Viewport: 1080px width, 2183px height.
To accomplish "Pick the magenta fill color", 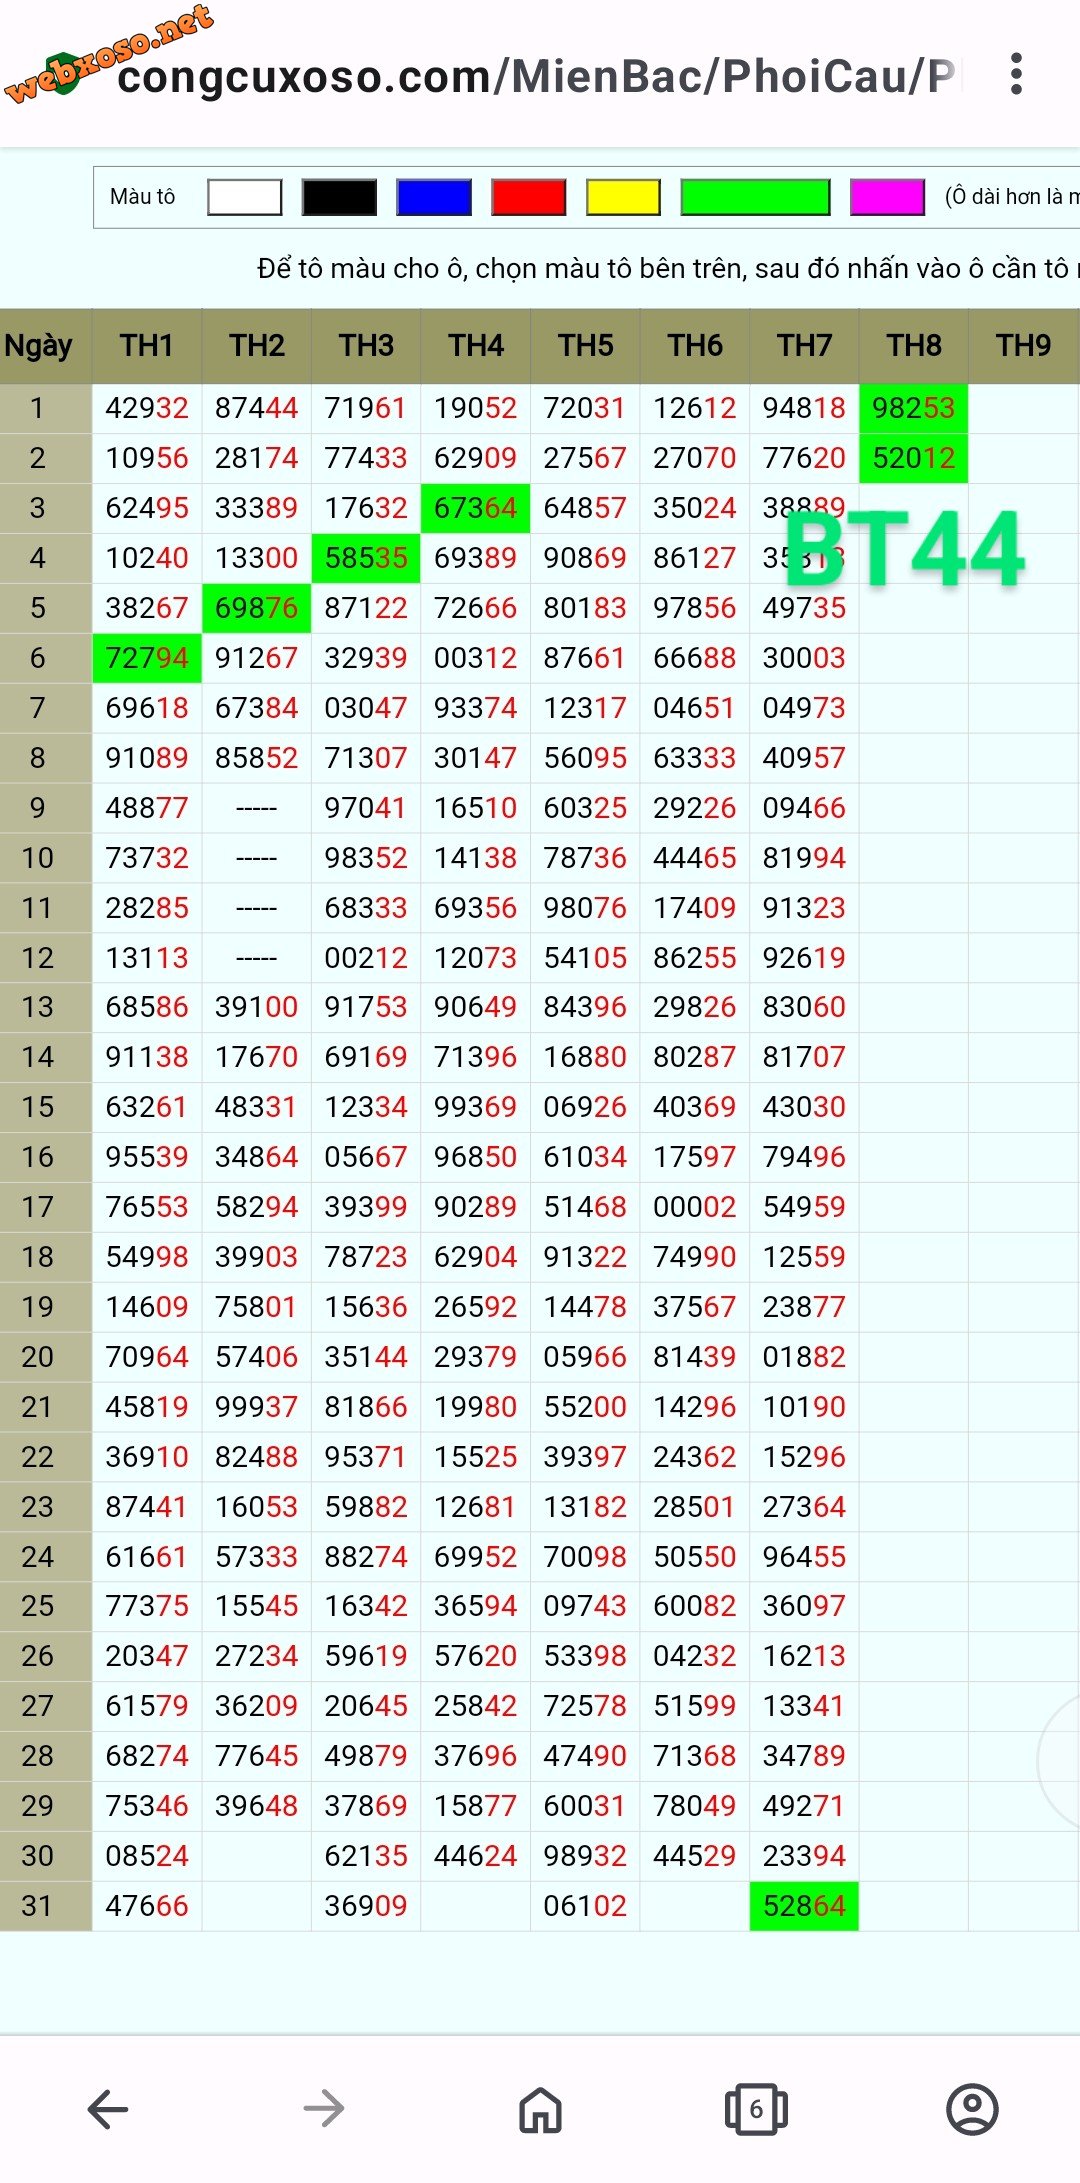I will [887, 197].
